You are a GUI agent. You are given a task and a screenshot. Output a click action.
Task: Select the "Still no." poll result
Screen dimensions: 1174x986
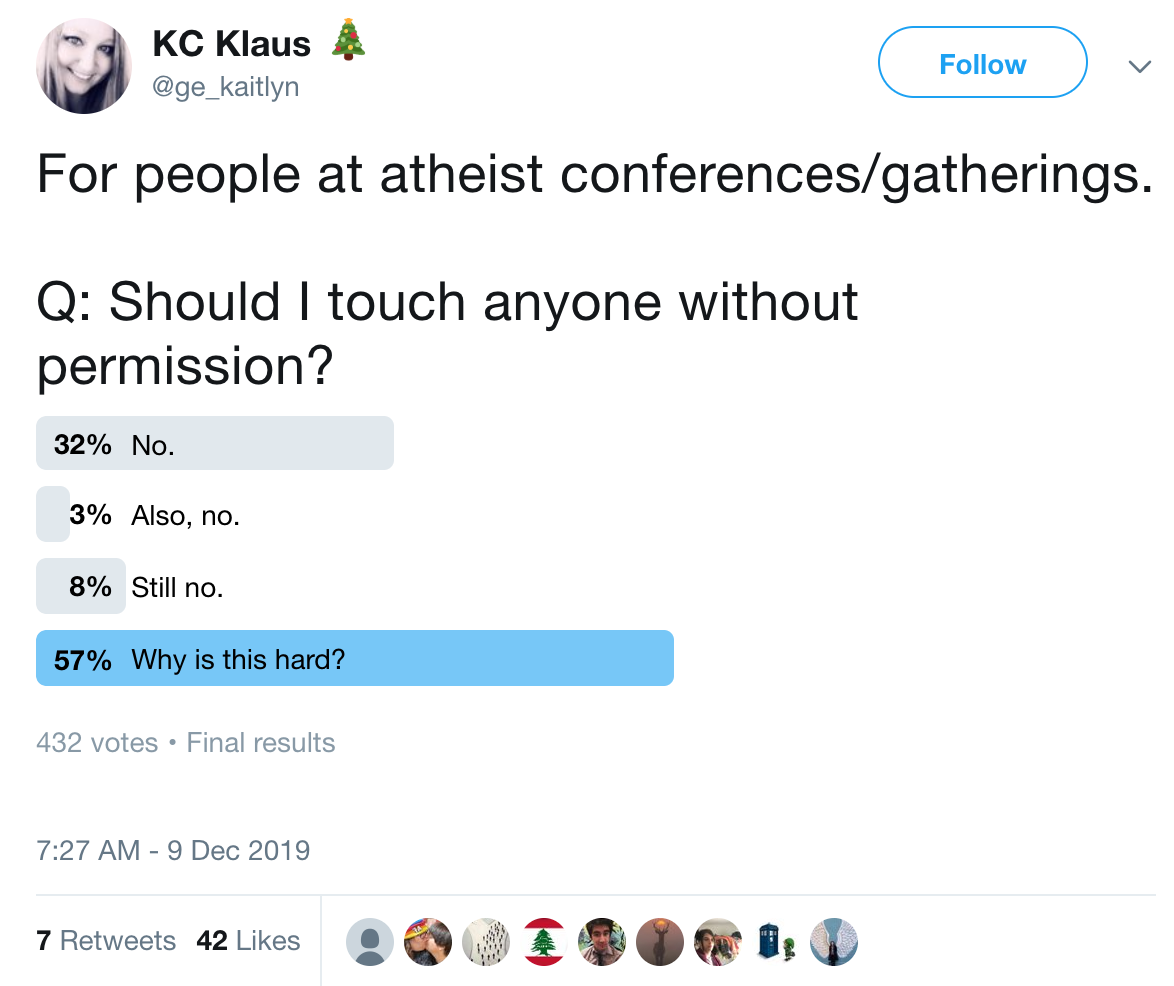(177, 587)
